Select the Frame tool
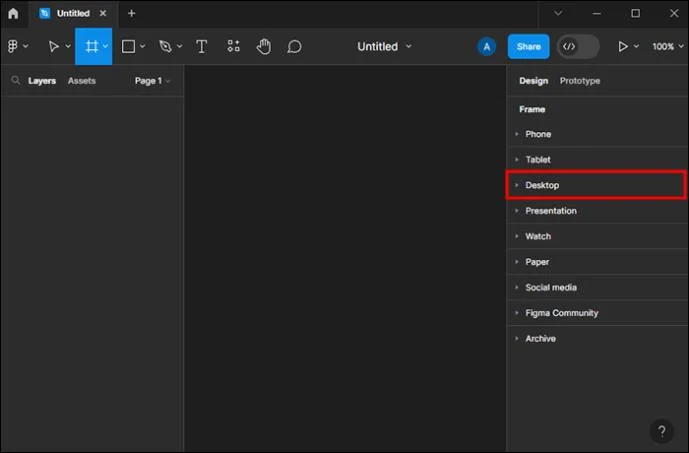 pos(92,46)
